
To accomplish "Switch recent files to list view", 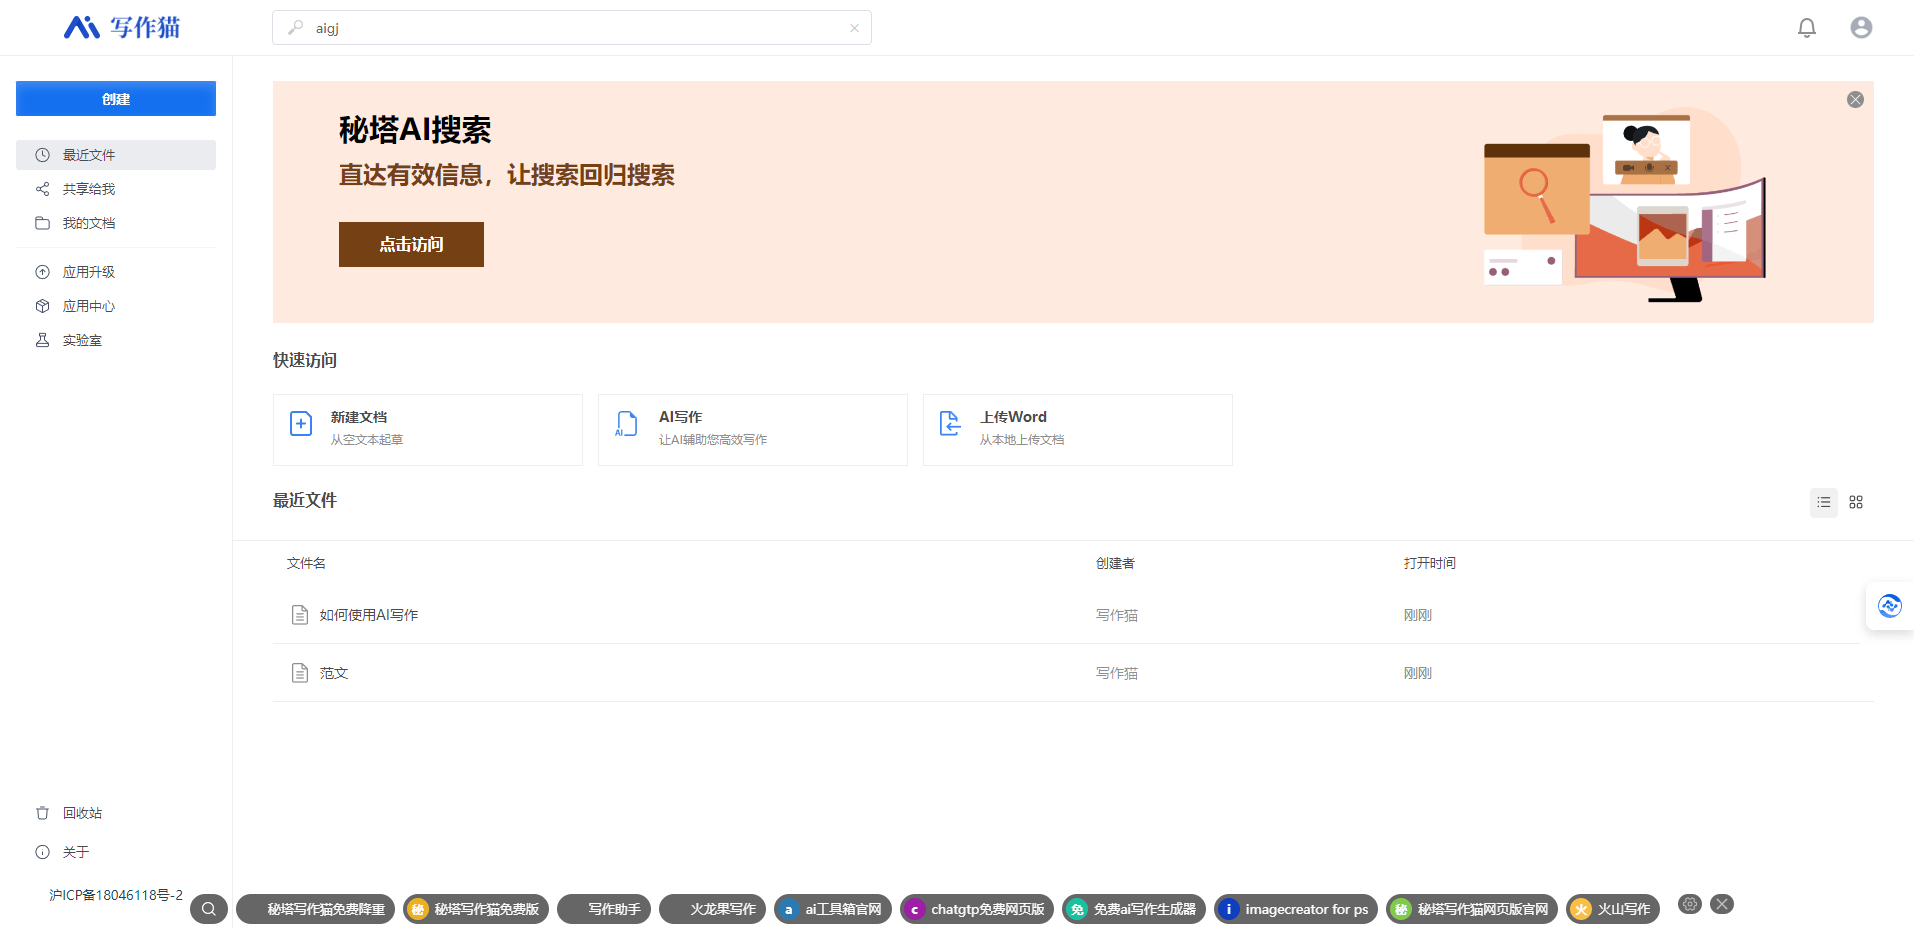I will tap(1823, 502).
